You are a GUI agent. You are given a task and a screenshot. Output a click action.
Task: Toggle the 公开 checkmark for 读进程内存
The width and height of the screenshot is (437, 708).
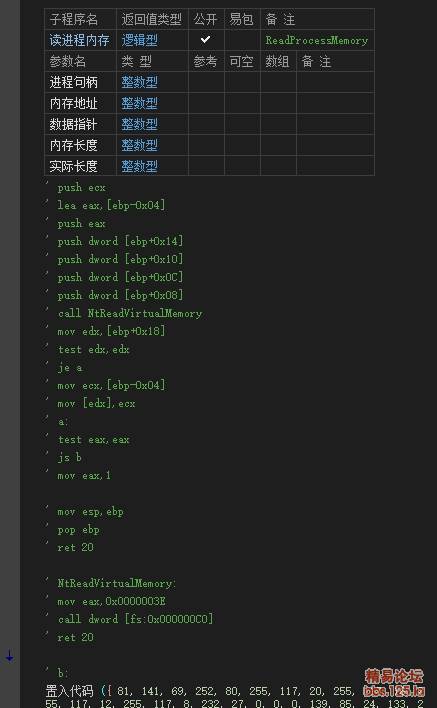click(x=206, y=40)
